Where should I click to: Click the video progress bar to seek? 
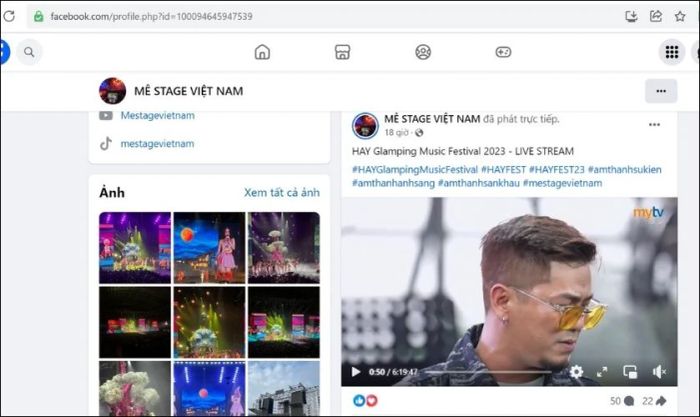[489, 371]
